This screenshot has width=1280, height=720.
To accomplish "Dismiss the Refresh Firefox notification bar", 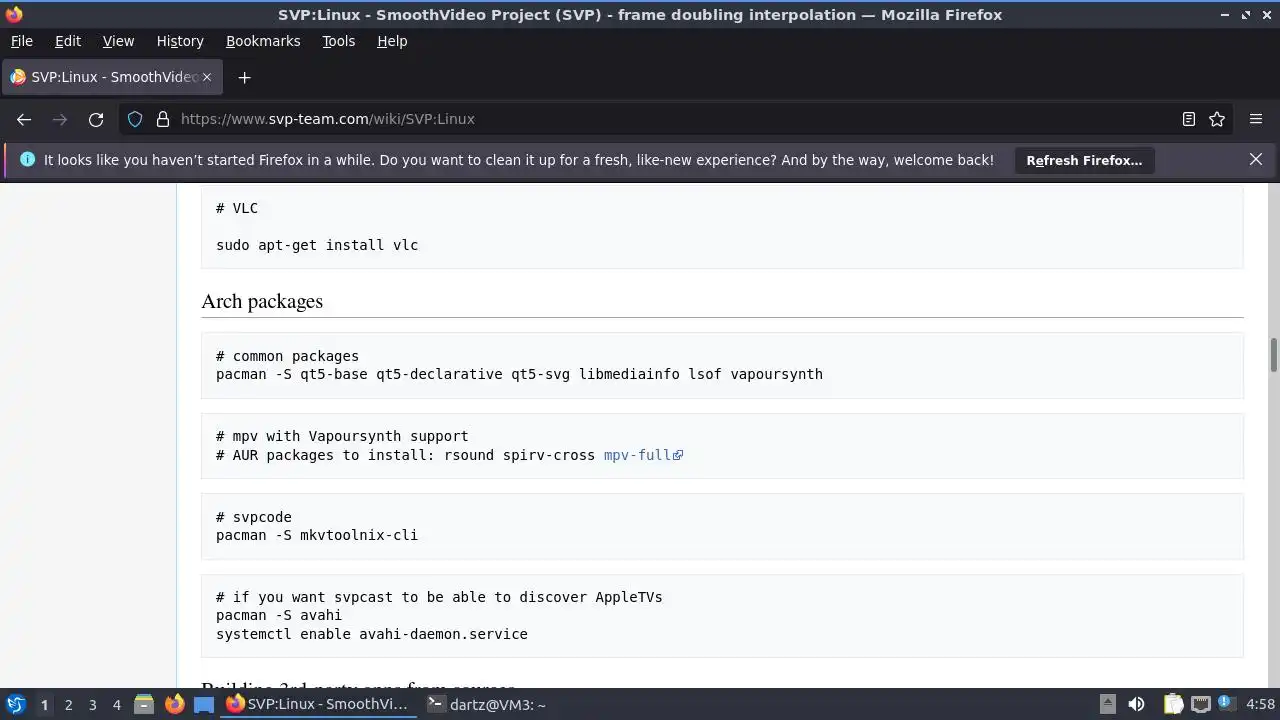I will tap(1256, 160).
